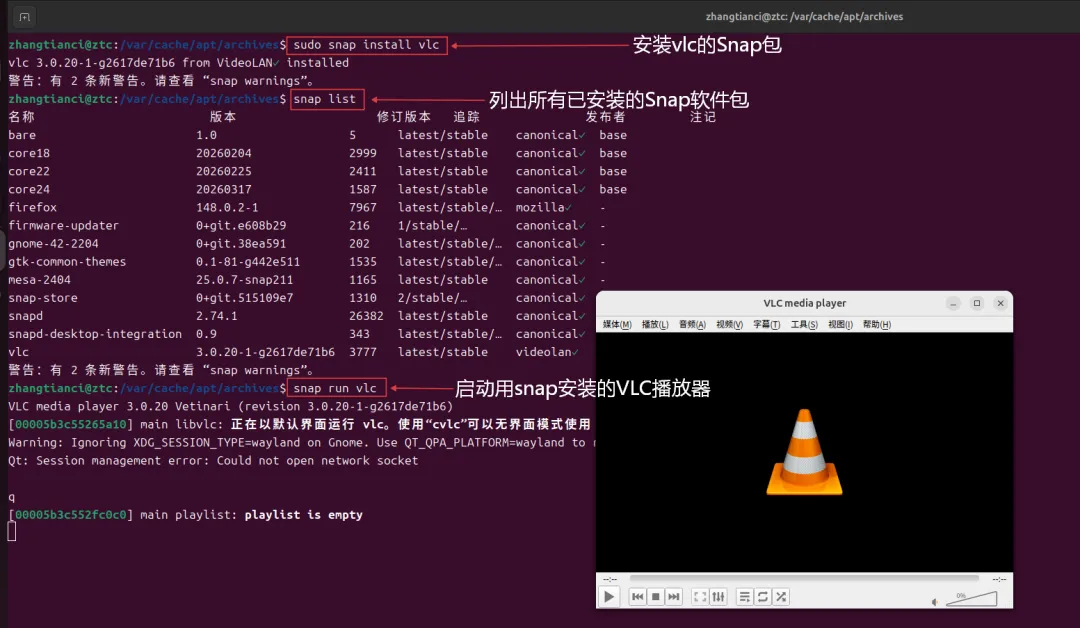The image size is (1080, 628).
Task: Stop playback in VLC player
Action: 656,597
